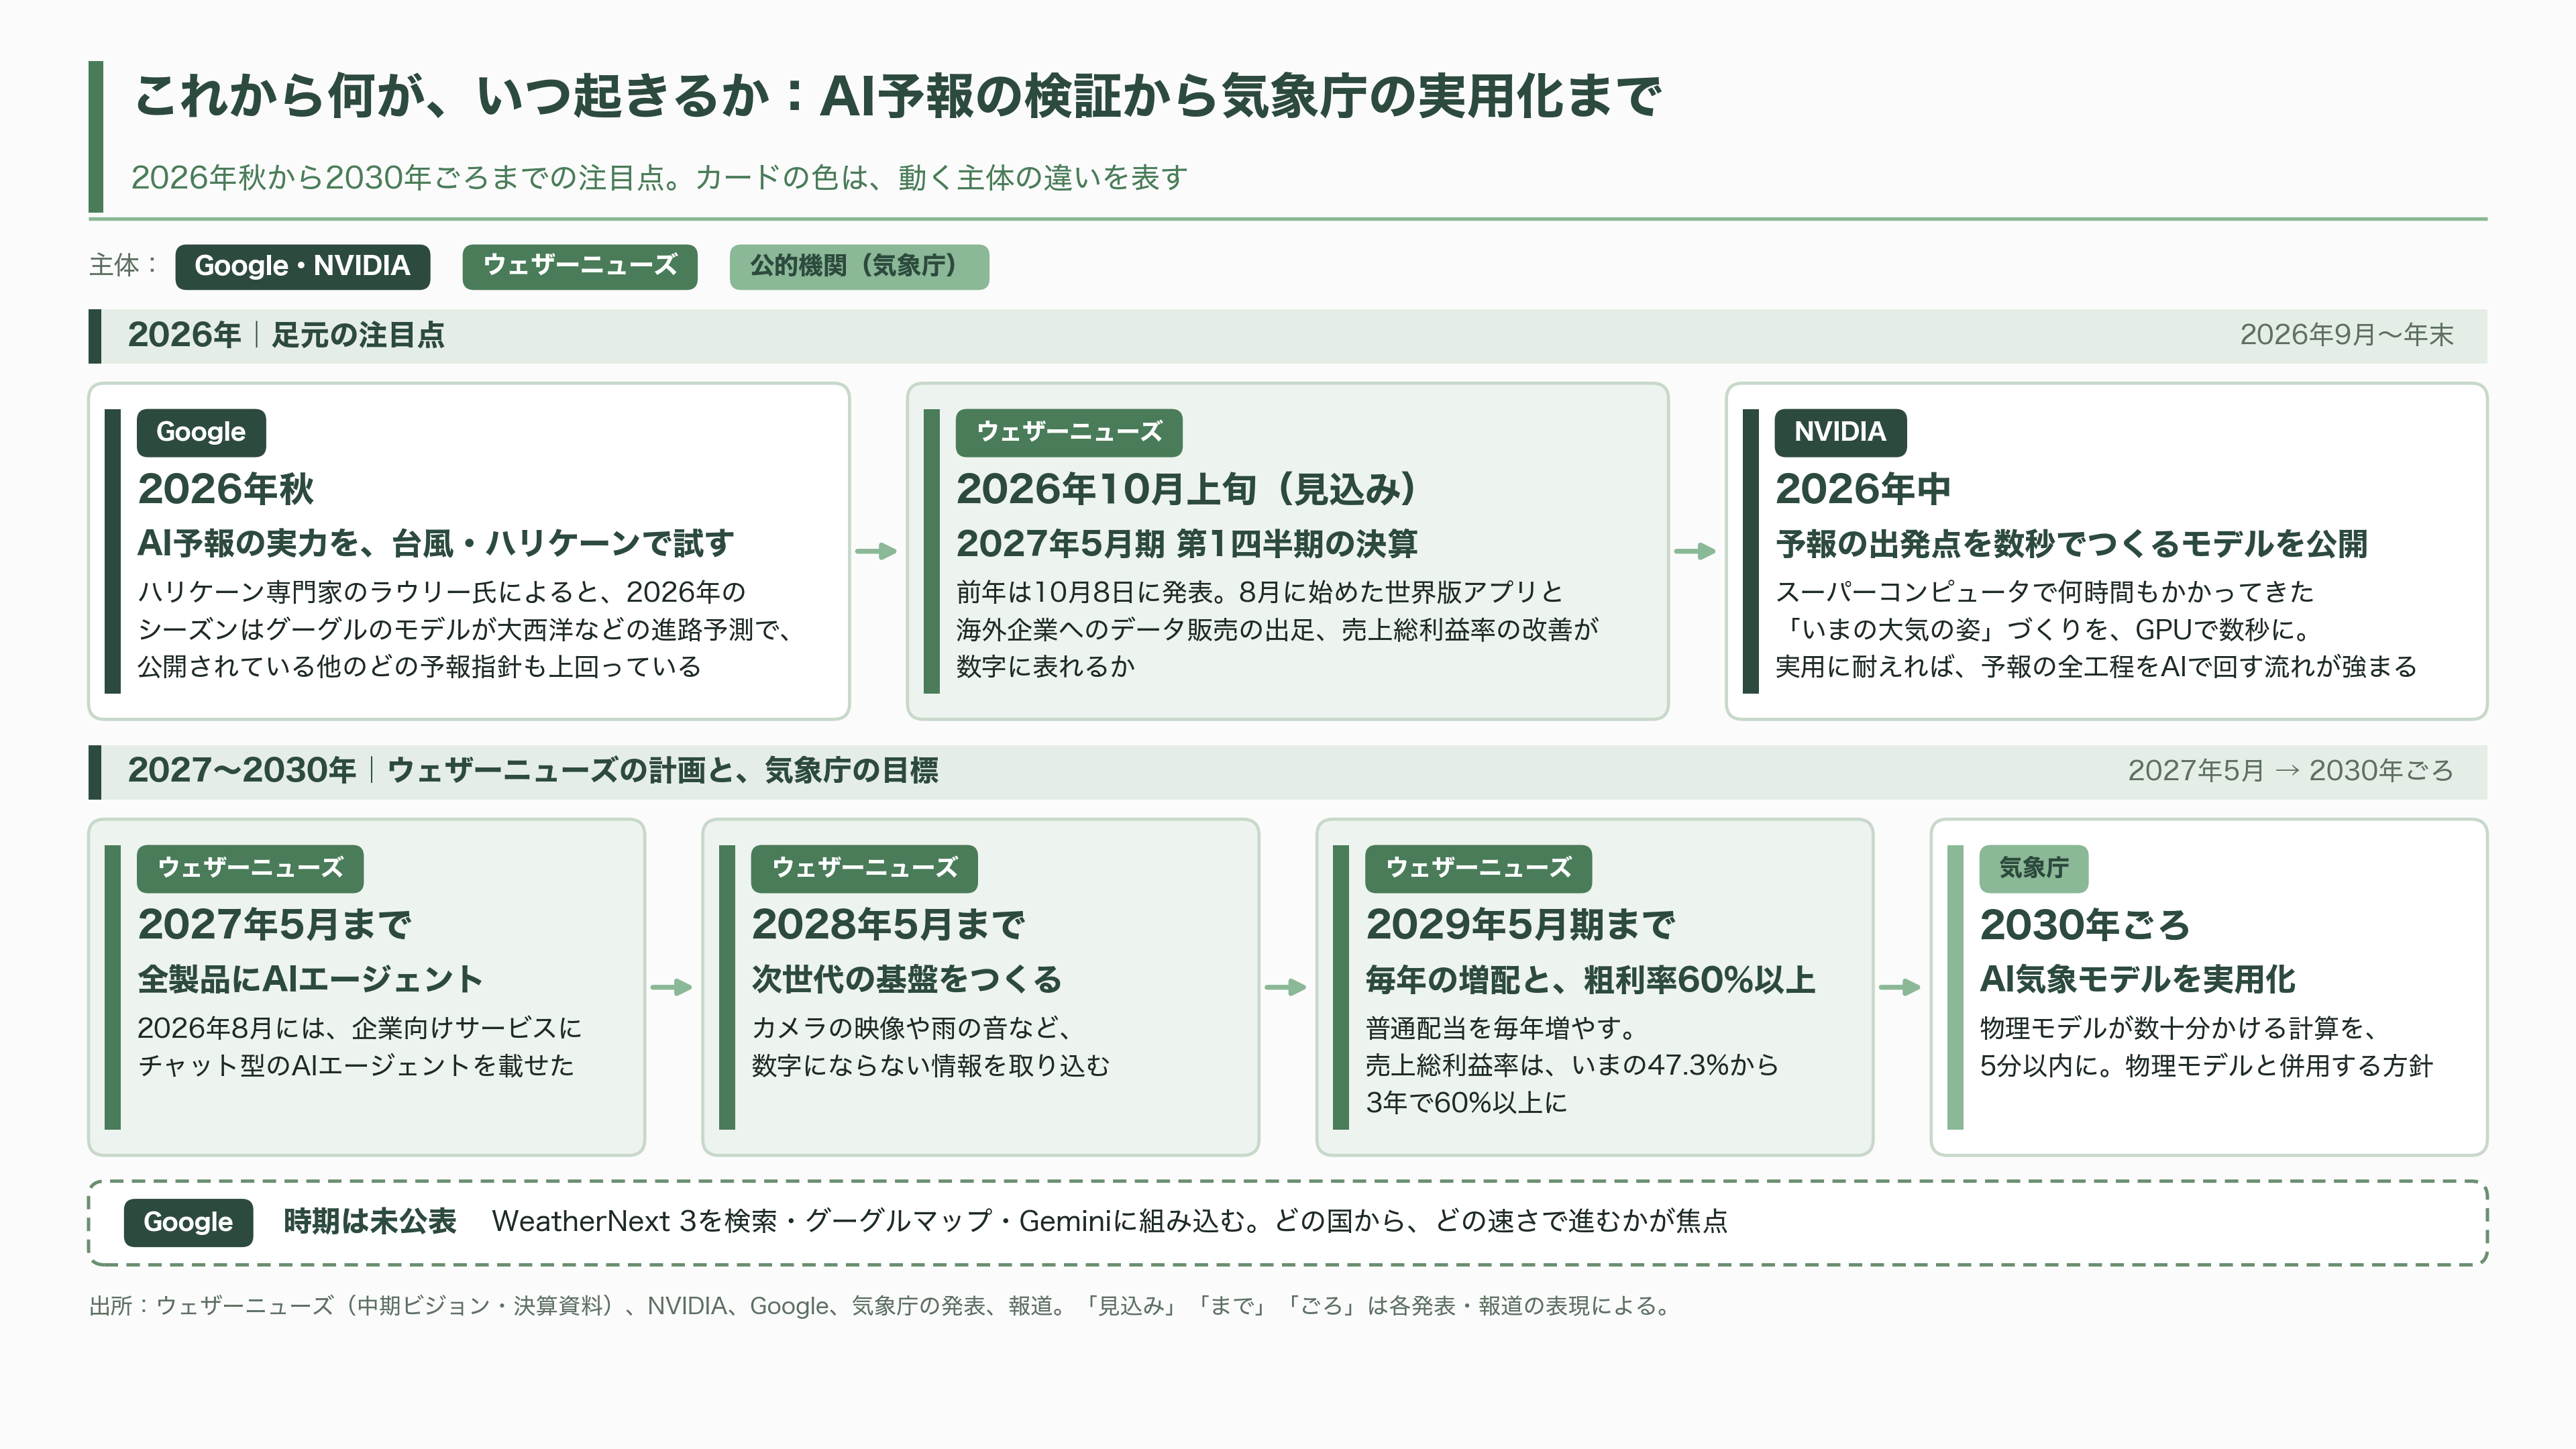
Task: Click text 2026年8月には、企業向けサービスに
Action: (359, 1047)
